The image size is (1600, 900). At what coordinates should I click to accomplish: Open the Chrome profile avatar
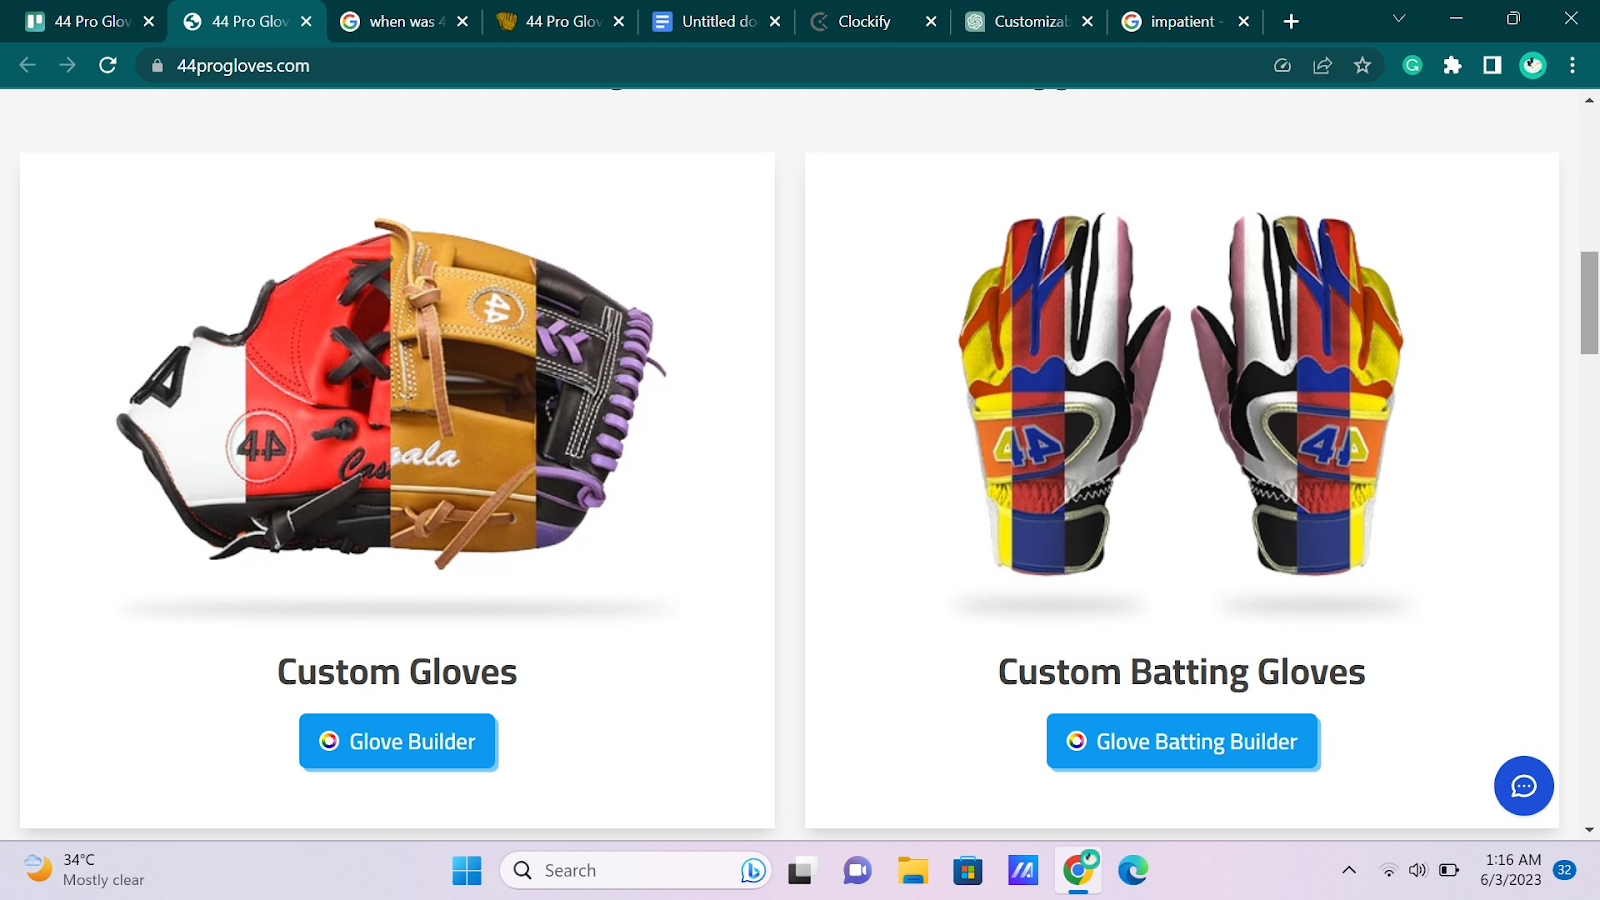click(1533, 66)
